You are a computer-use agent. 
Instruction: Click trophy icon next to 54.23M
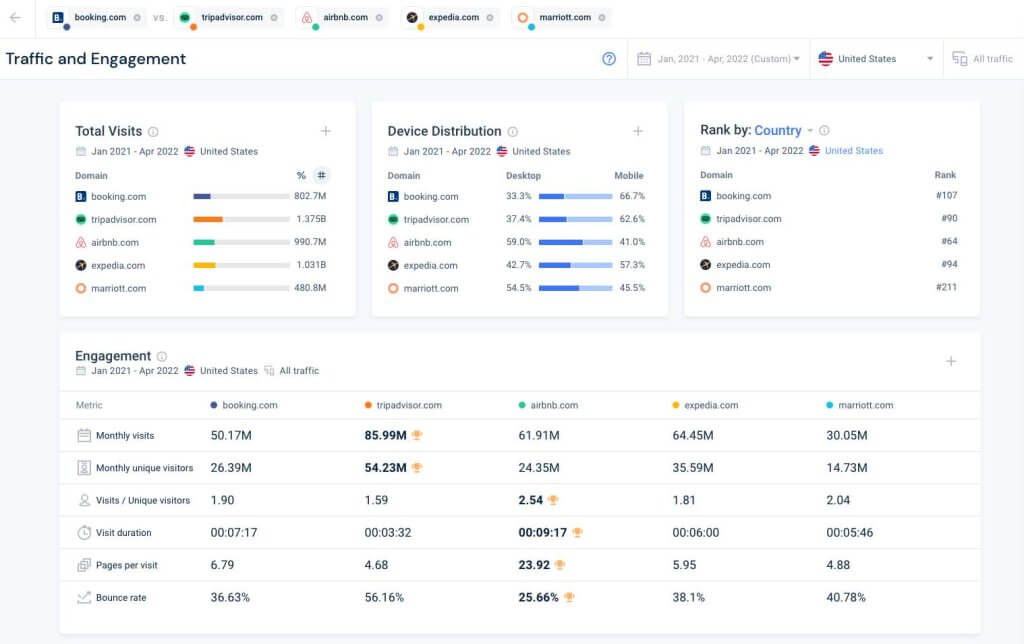pyautogui.click(x=417, y=468)
